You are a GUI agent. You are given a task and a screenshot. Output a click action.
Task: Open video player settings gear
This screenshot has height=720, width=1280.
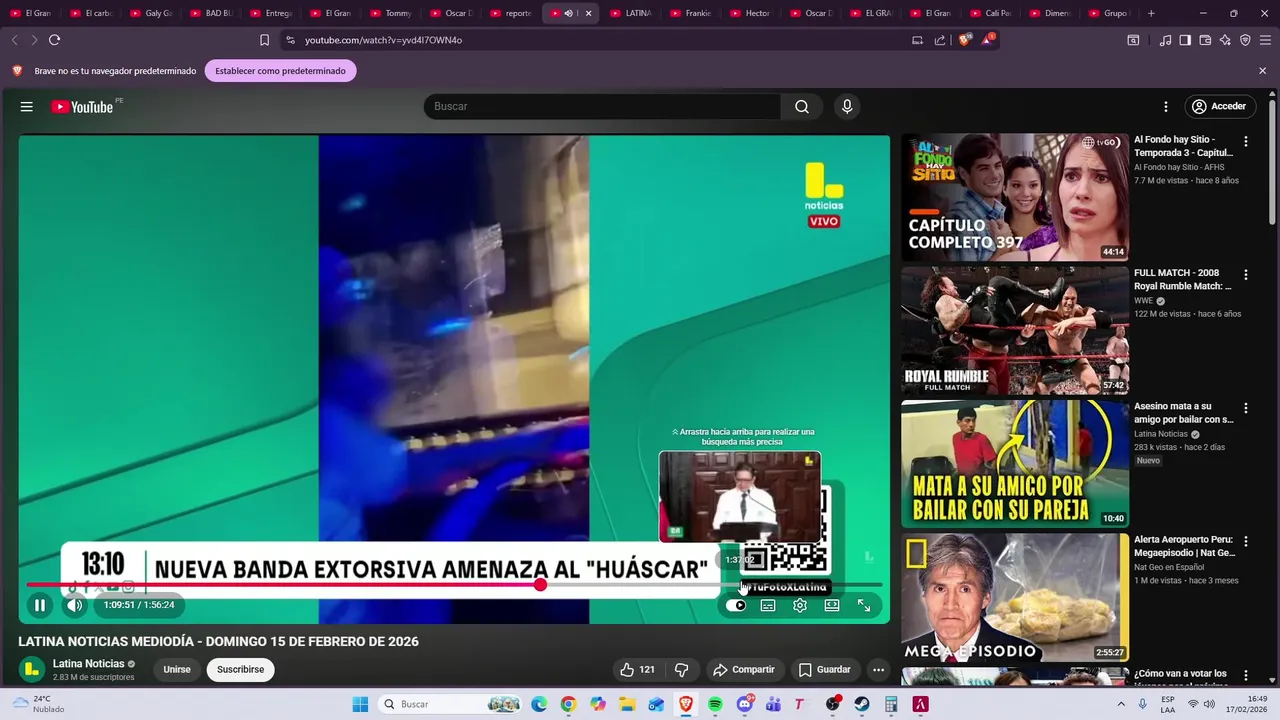800,605
